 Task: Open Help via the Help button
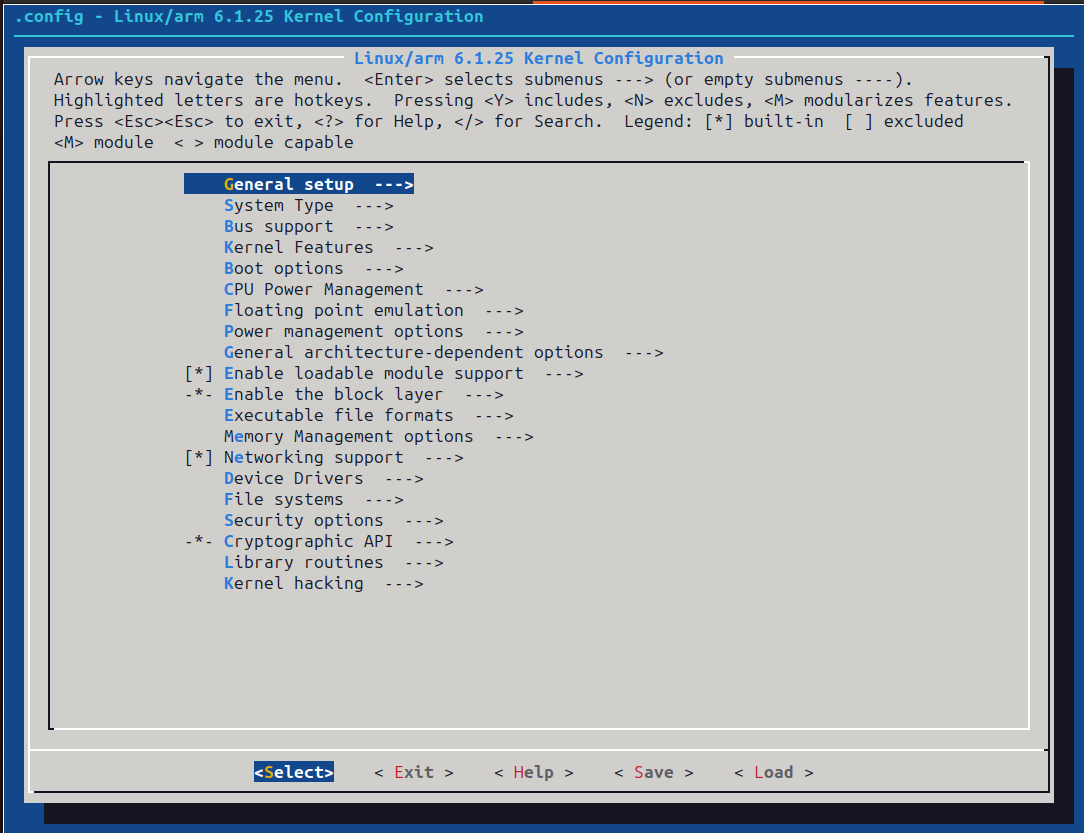click(x=534, y=772)
